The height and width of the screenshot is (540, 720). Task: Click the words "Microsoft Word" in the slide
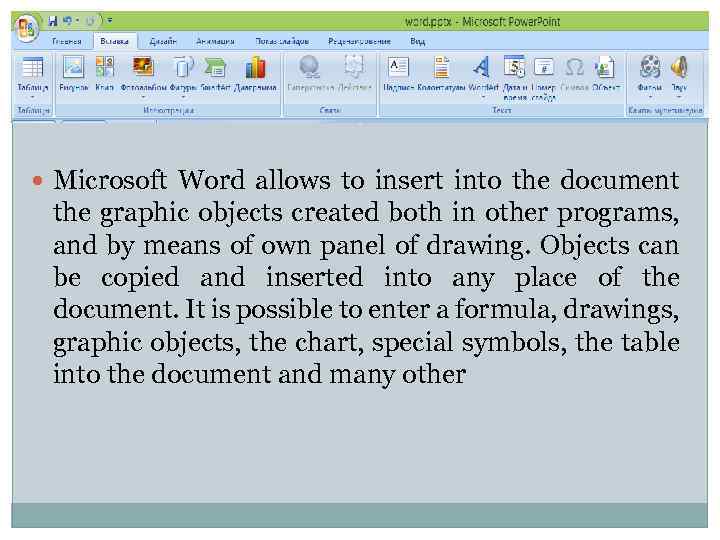click(149, 180)
